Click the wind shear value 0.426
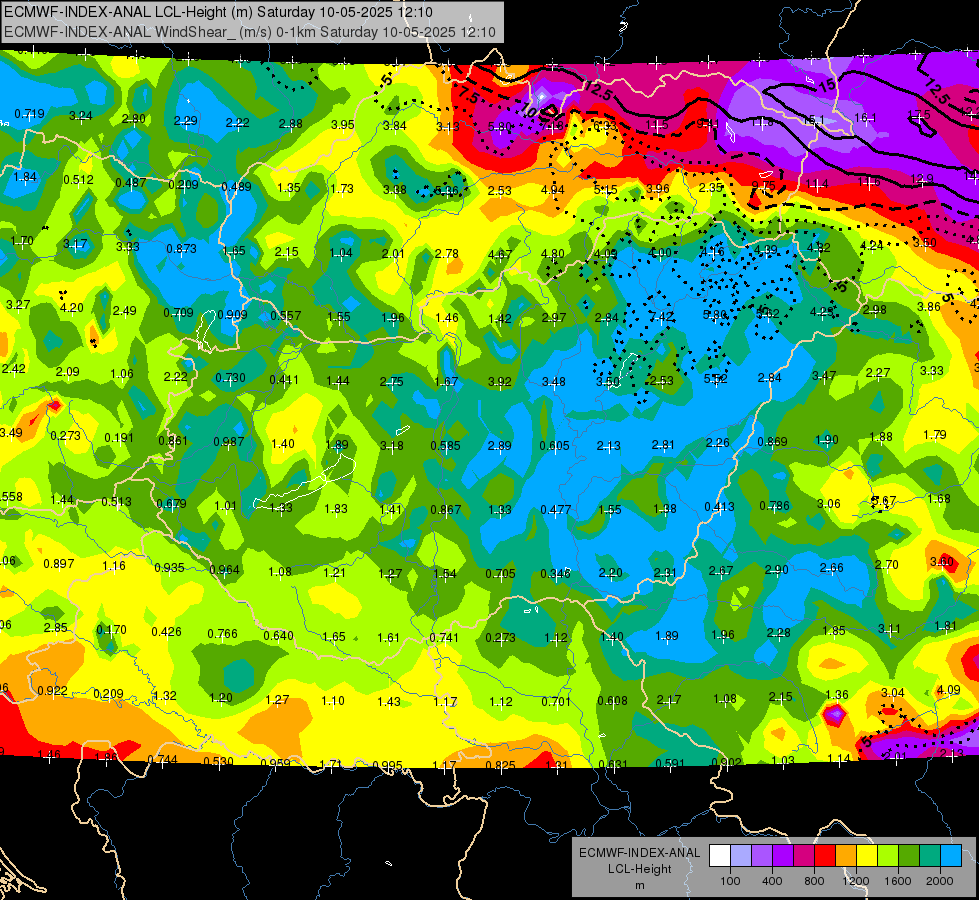Screen dimensions: 979x900 (x=167, y=631)
